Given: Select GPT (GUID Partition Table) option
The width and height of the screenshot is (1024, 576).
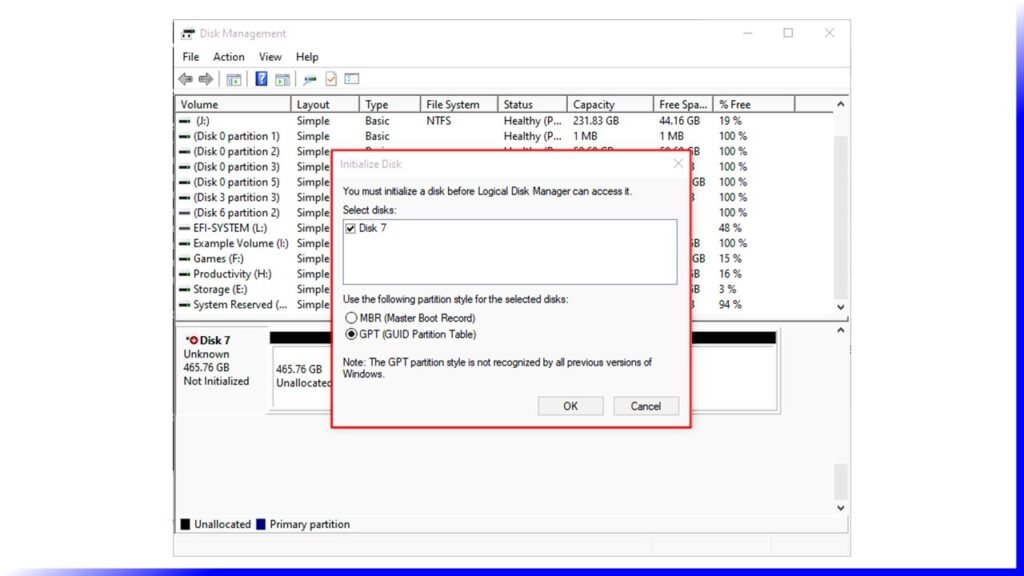Looking at the screenshot, I should pyautogui.click(x=351, y=334).
